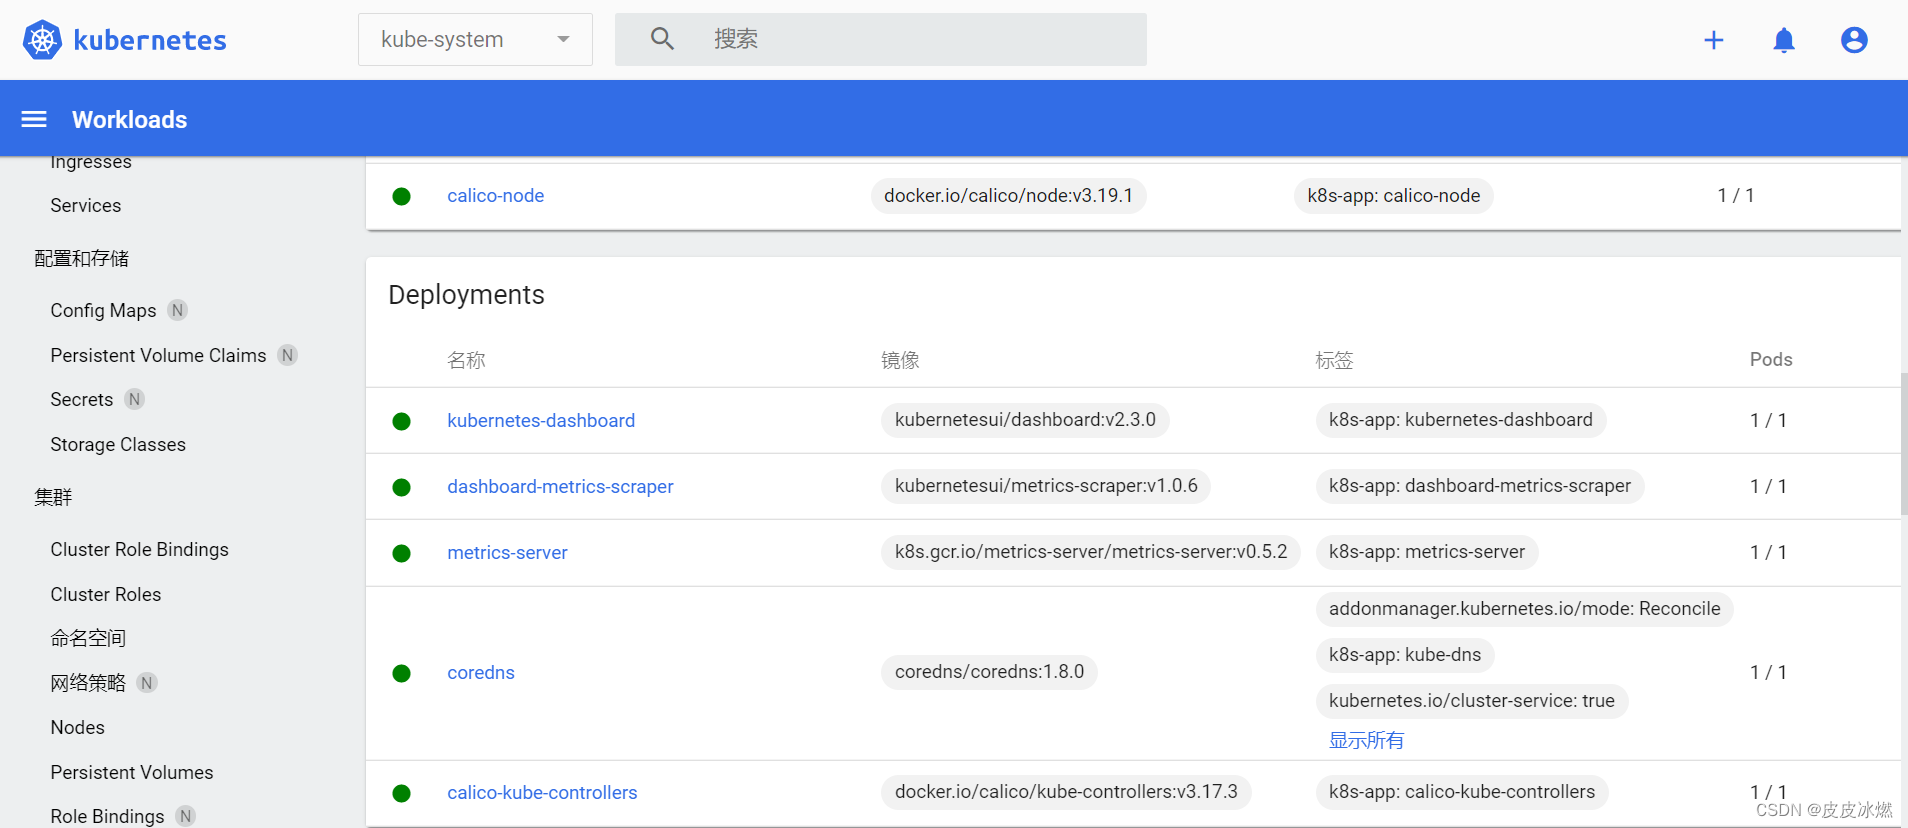Open the coredns deployment link
The height and width of the screenshot is (828, 1908).
[x=481, y=672]
